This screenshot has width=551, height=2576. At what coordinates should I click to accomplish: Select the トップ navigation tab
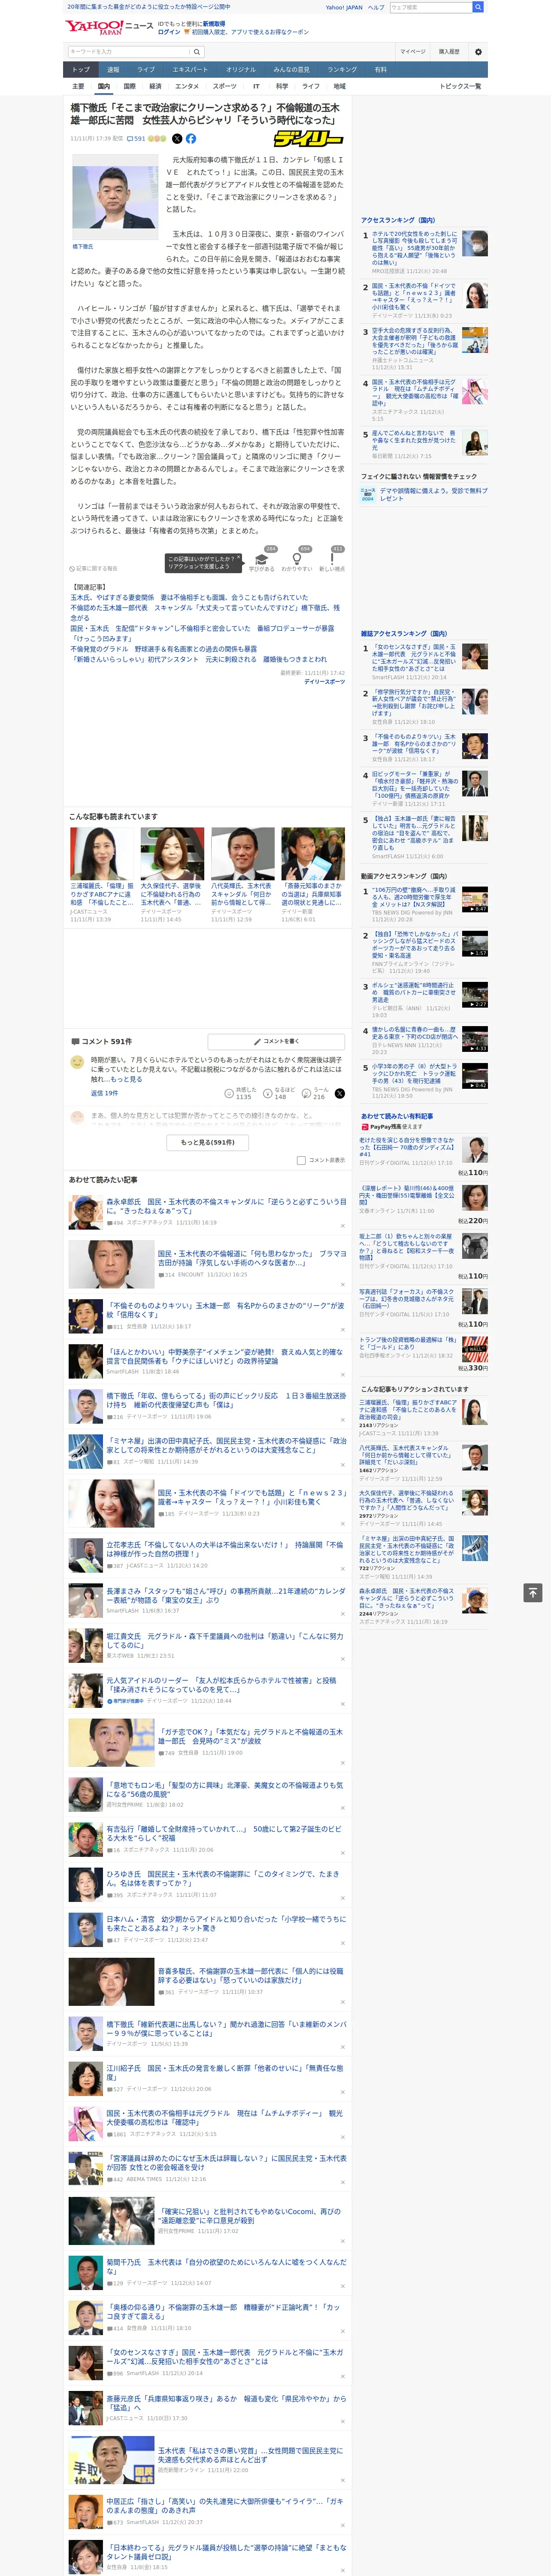coord(81,70)
